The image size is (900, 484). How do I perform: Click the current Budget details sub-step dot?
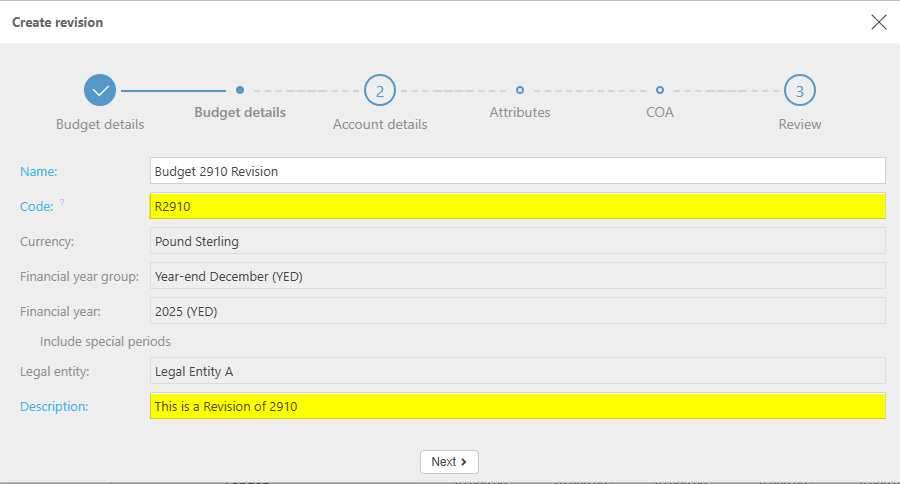pos(240,90)
